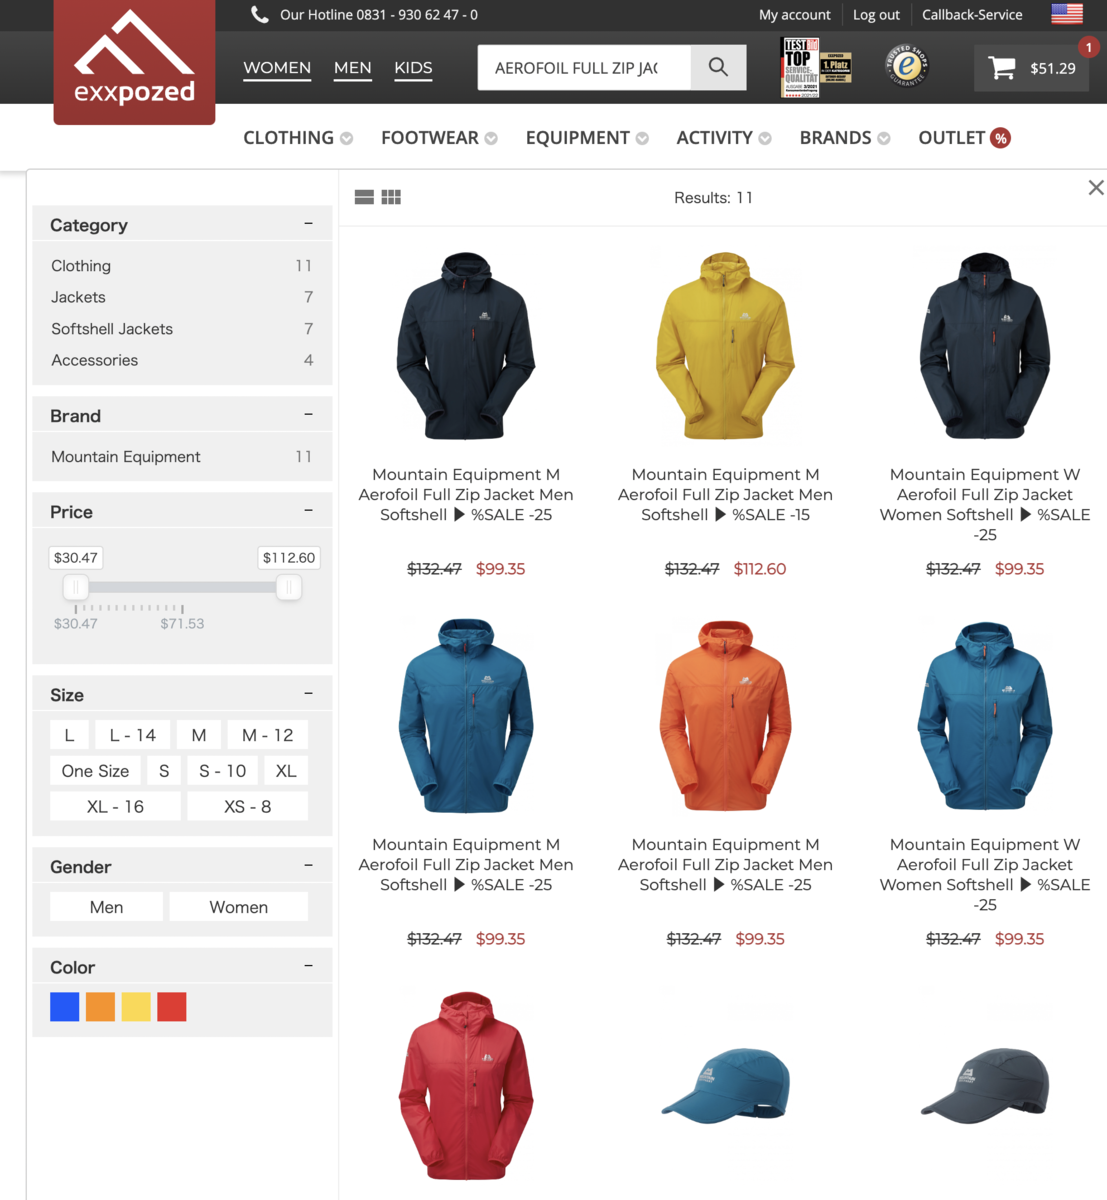Switch to Kids section
The width and height of the screenshot is (1107, 1200).
pyautogui.click(x=413, y=68)
